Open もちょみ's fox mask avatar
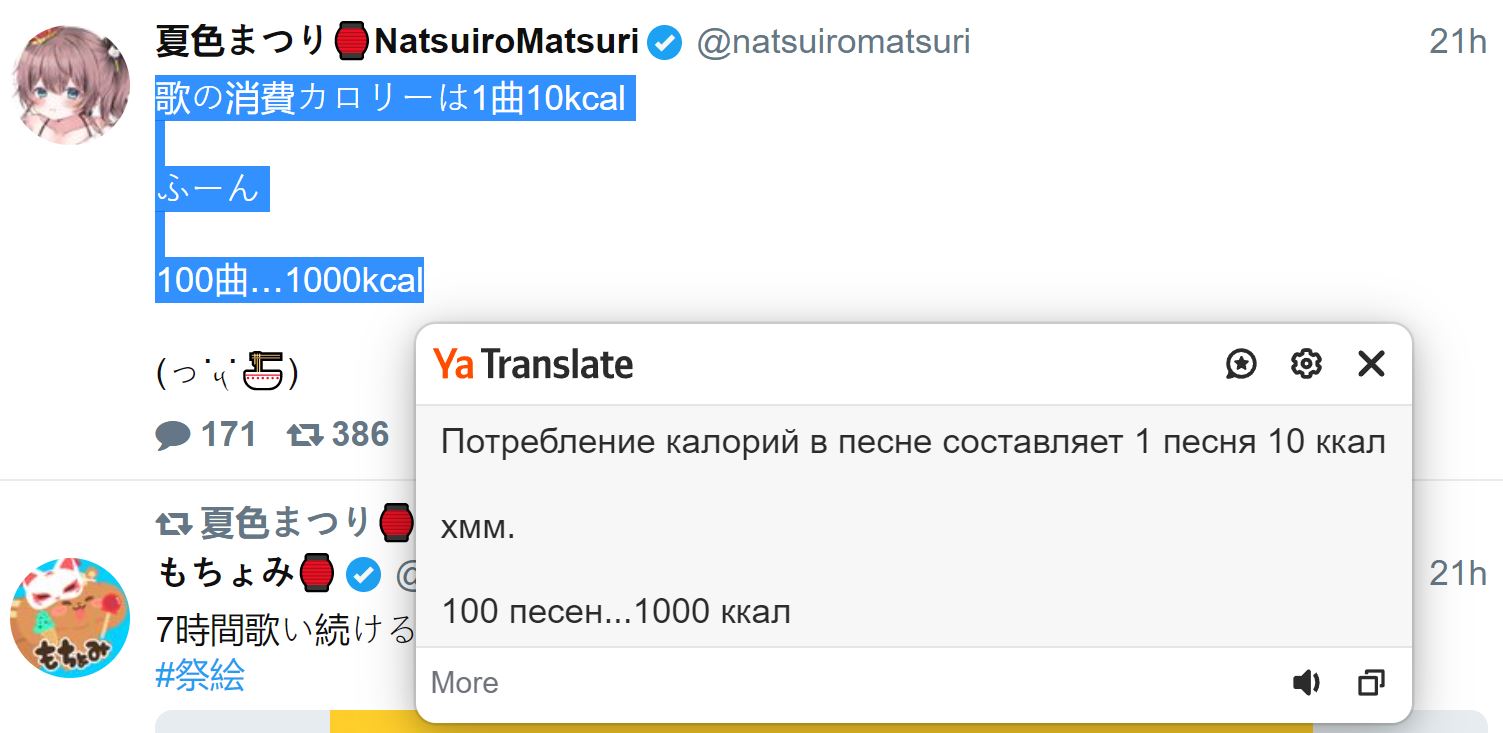1503x733 pixels. tap(70, 617)
